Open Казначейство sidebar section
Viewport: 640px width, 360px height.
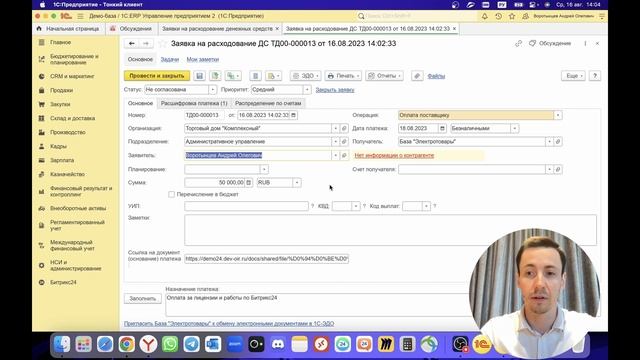(67, 174)
